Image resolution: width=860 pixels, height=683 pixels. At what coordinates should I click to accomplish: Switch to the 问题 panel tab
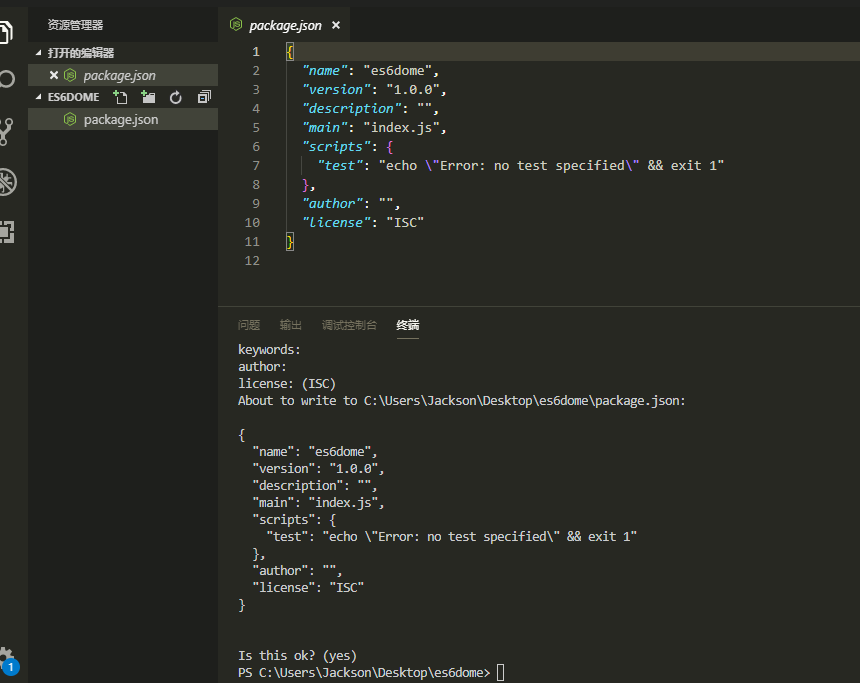tap(249, 325)
